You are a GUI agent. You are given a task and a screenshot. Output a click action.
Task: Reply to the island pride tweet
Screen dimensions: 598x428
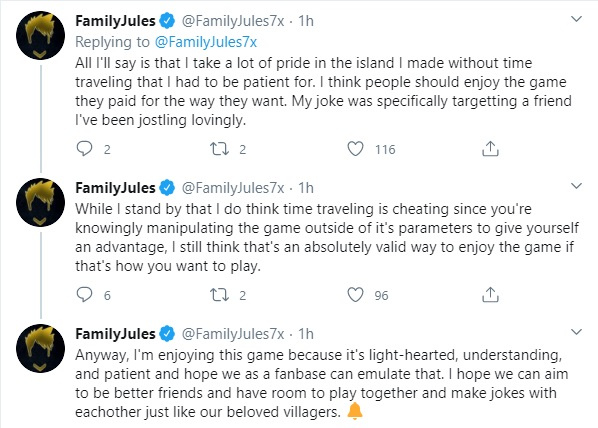point(84,149)
